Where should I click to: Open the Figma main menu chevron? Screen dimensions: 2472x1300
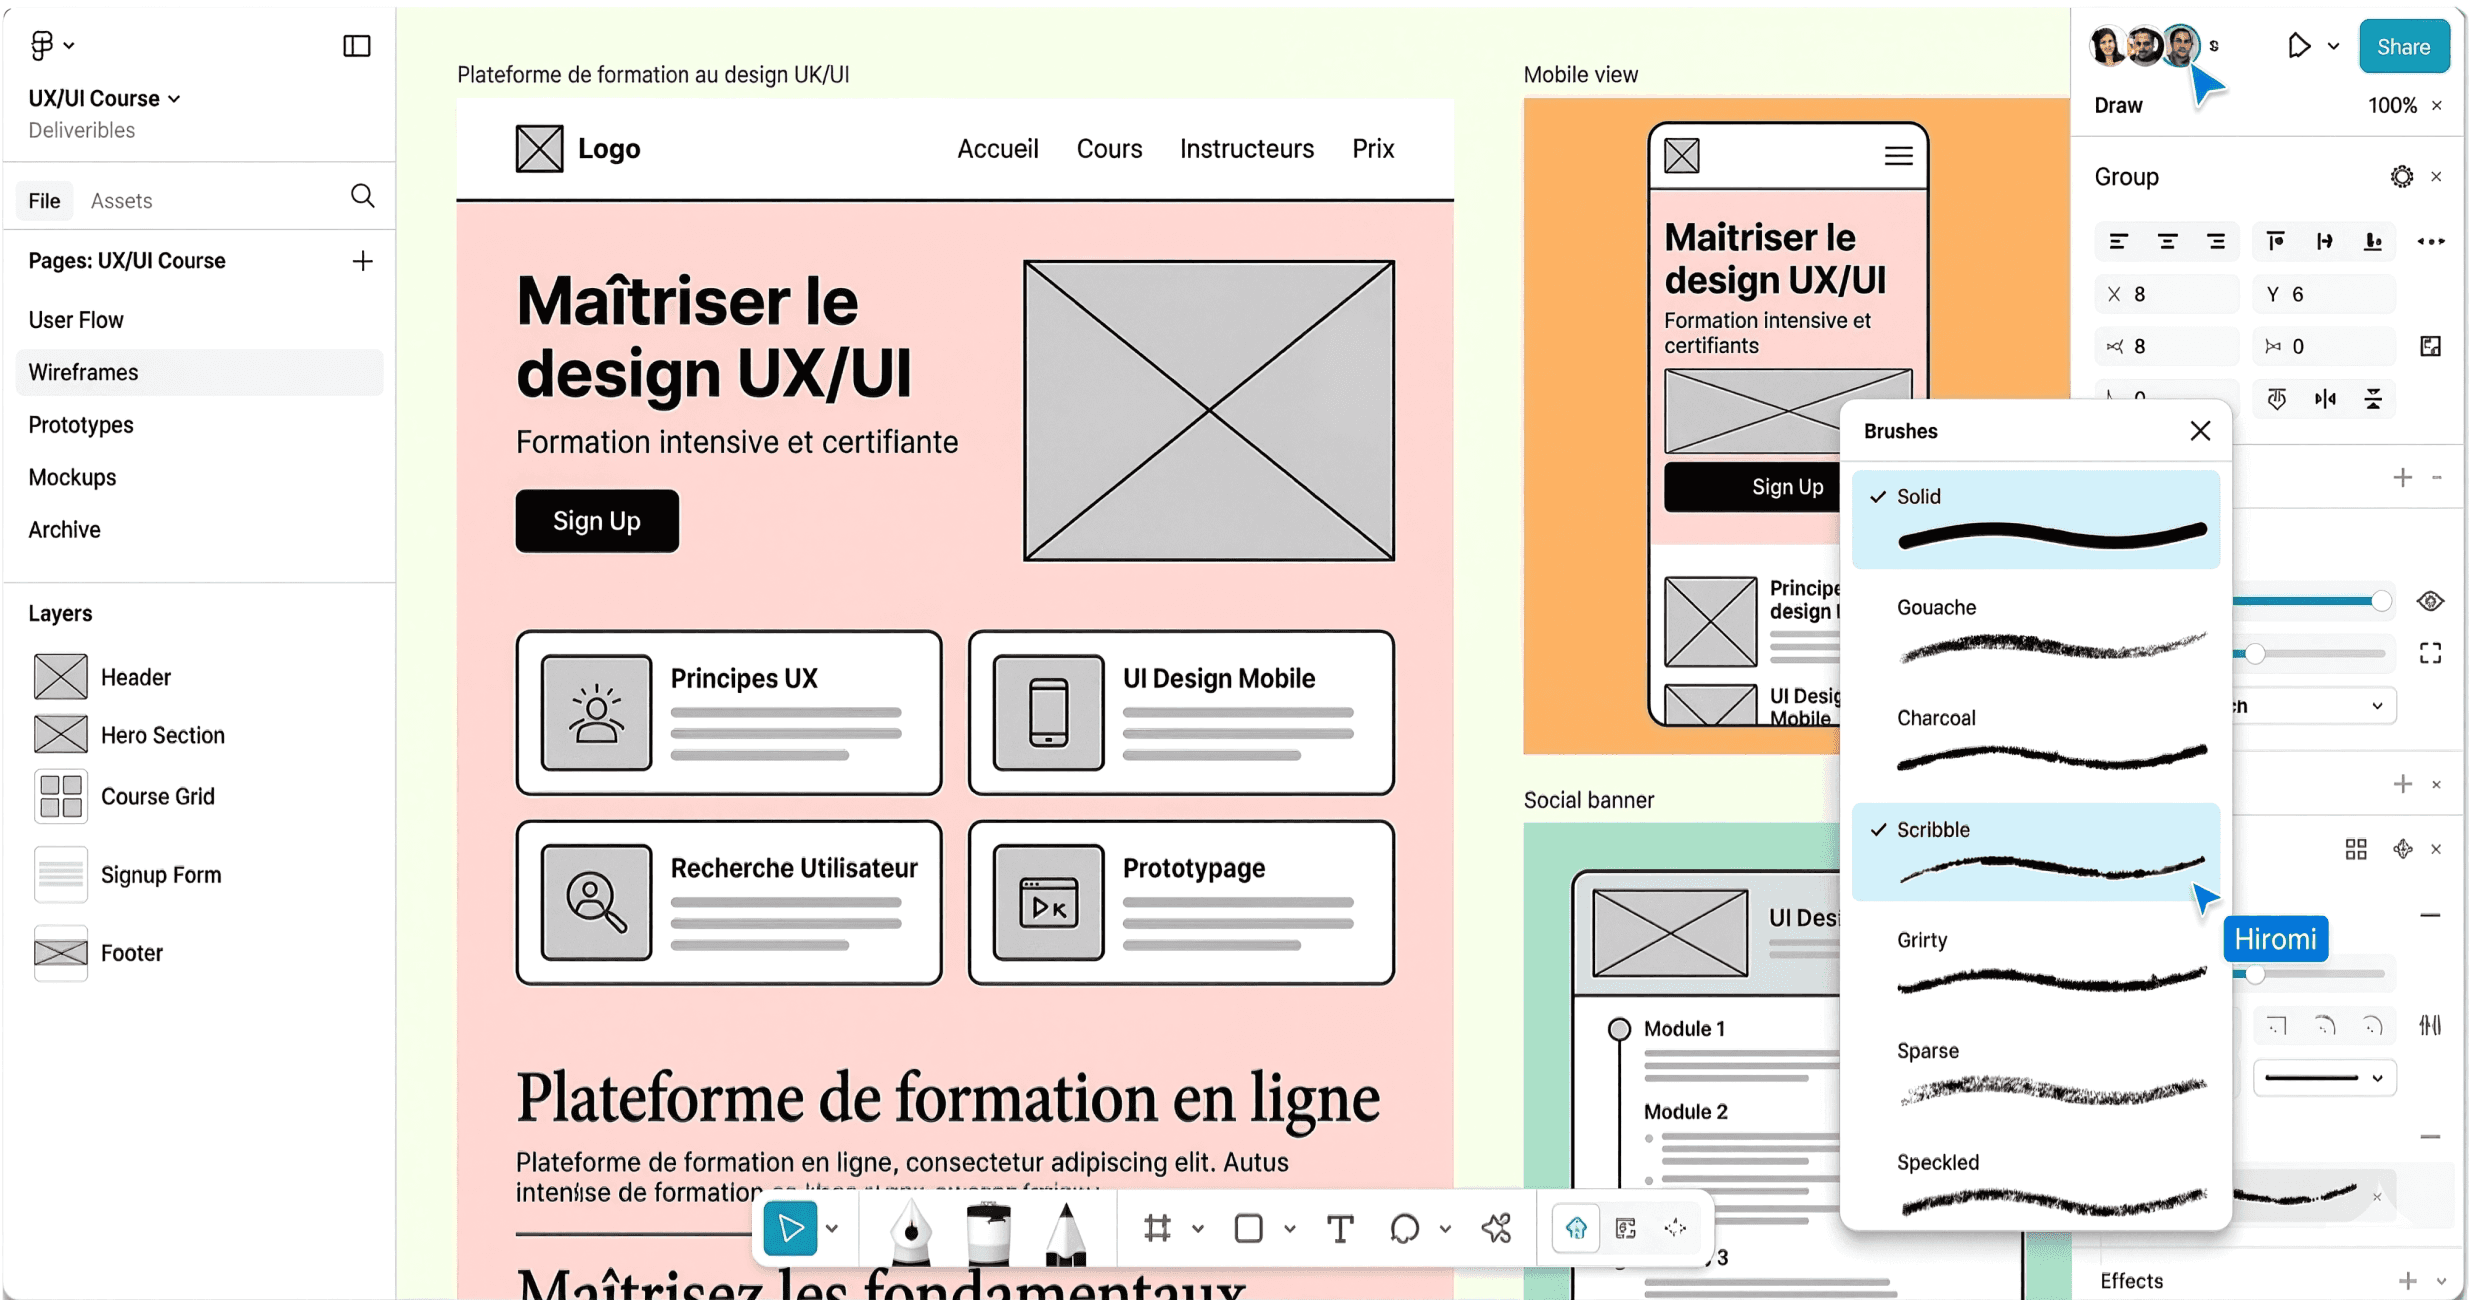point(68,46)
